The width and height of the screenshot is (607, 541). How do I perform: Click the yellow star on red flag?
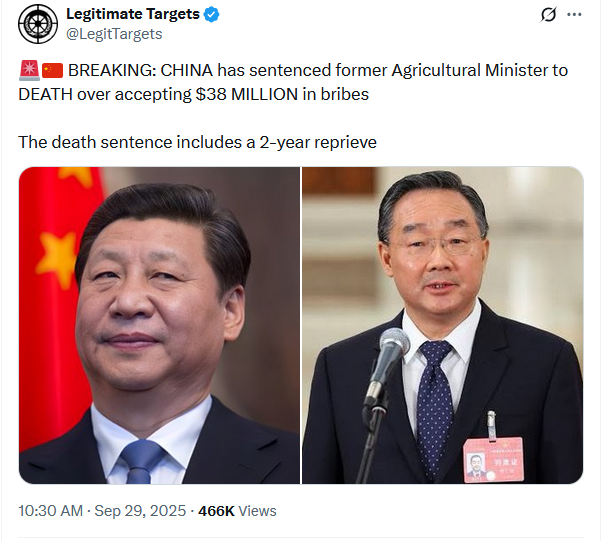pyautogui.click(x=58, y=255)
